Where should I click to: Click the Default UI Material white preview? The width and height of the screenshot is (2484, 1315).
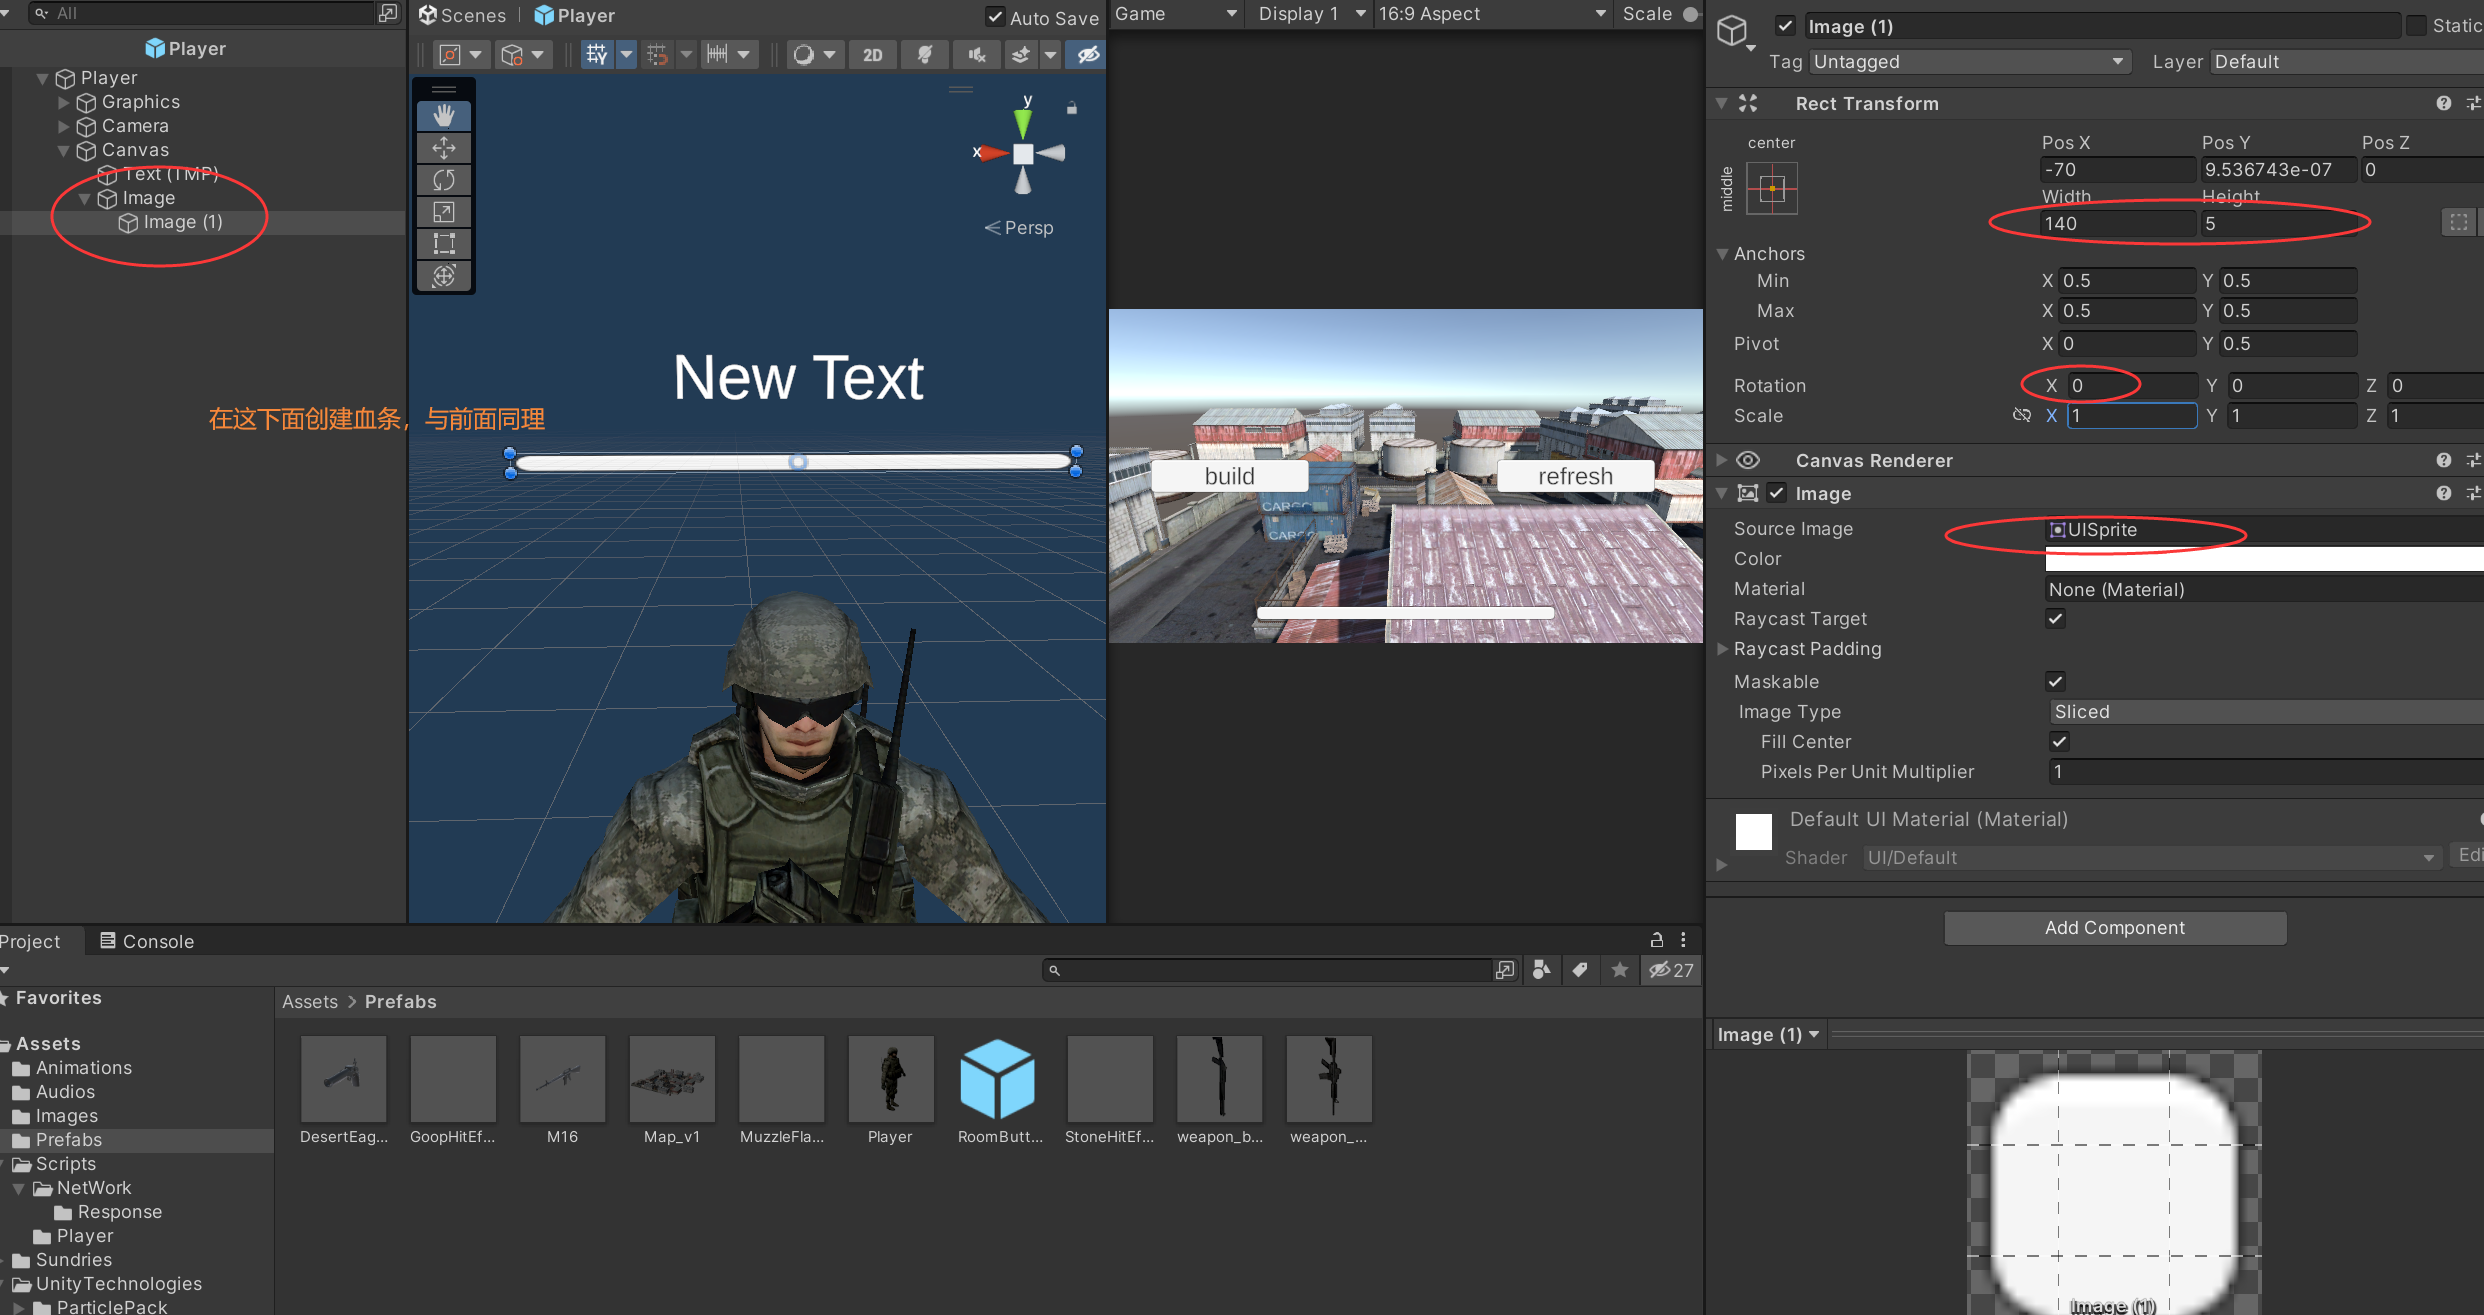[1753, 832]
